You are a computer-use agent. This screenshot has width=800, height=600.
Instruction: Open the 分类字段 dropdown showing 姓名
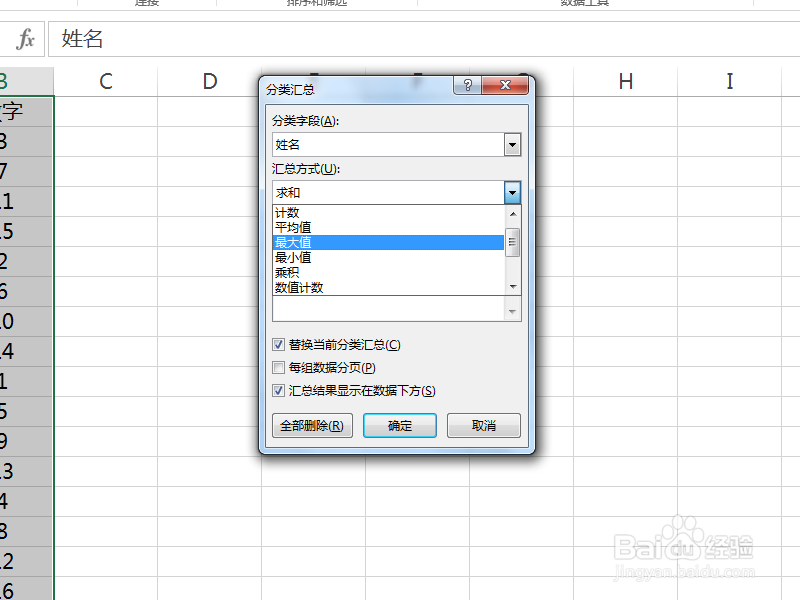[x=512, y=144]
